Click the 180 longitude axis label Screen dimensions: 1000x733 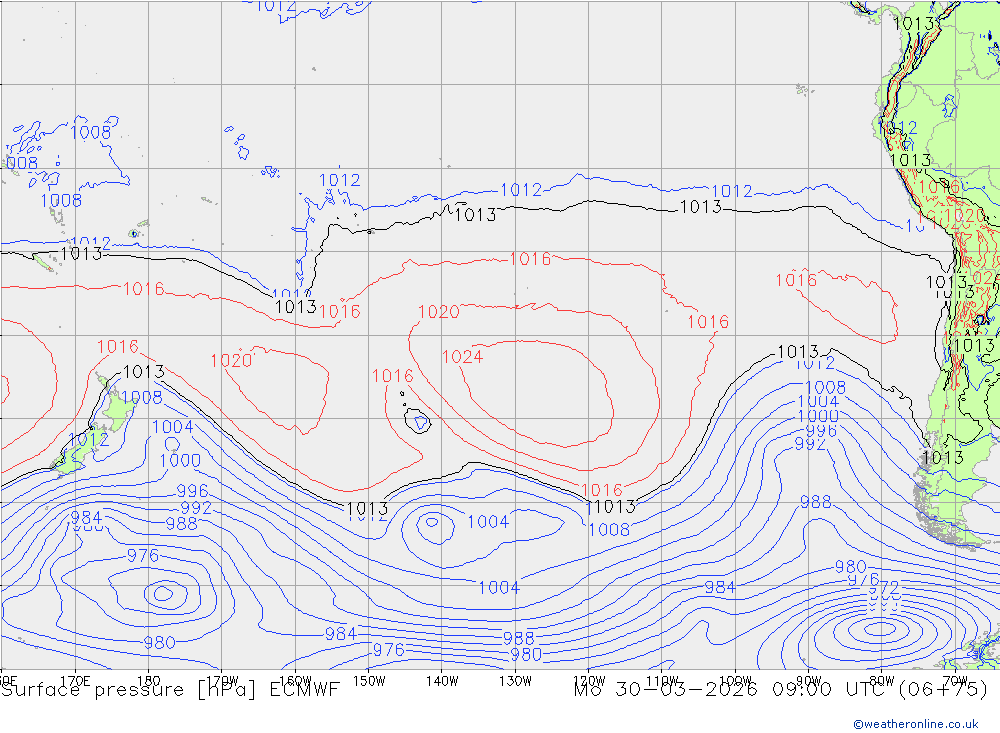point(149,680)
